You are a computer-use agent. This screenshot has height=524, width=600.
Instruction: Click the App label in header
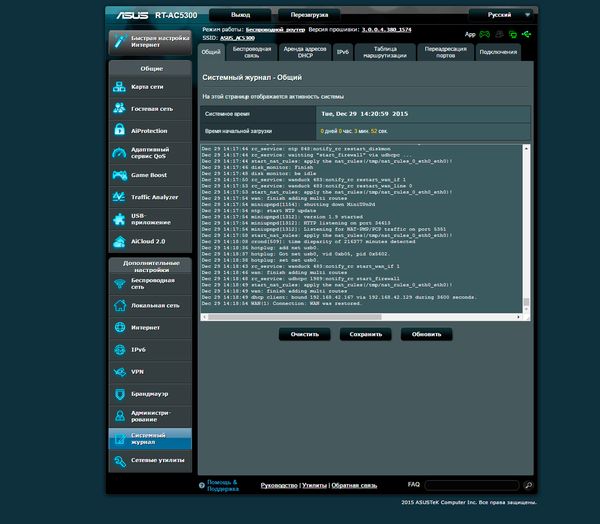(x=470, y=34)
